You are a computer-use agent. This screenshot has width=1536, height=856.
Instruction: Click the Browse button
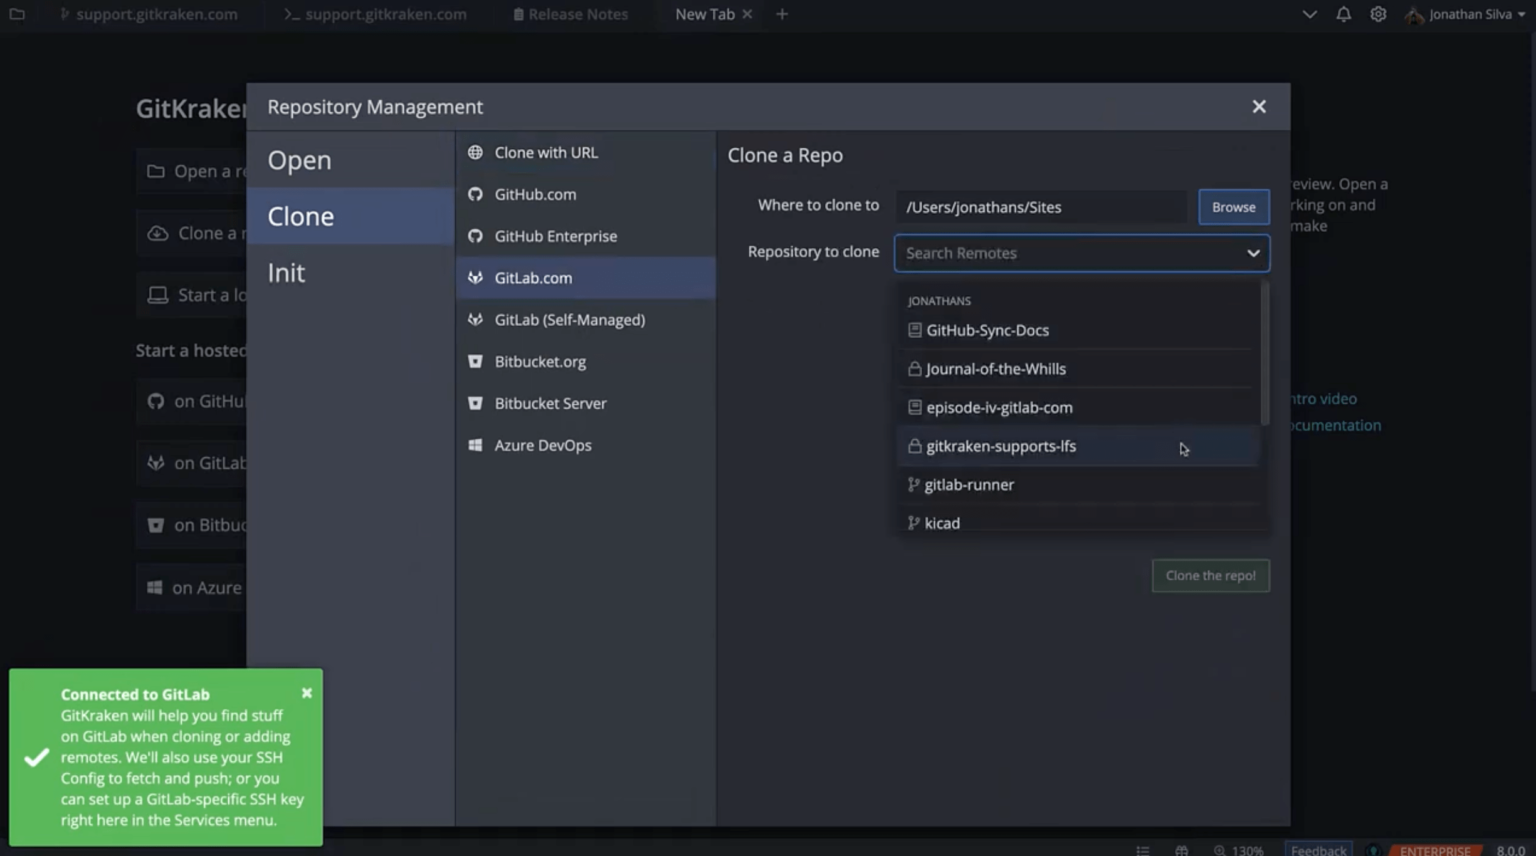1233,207
